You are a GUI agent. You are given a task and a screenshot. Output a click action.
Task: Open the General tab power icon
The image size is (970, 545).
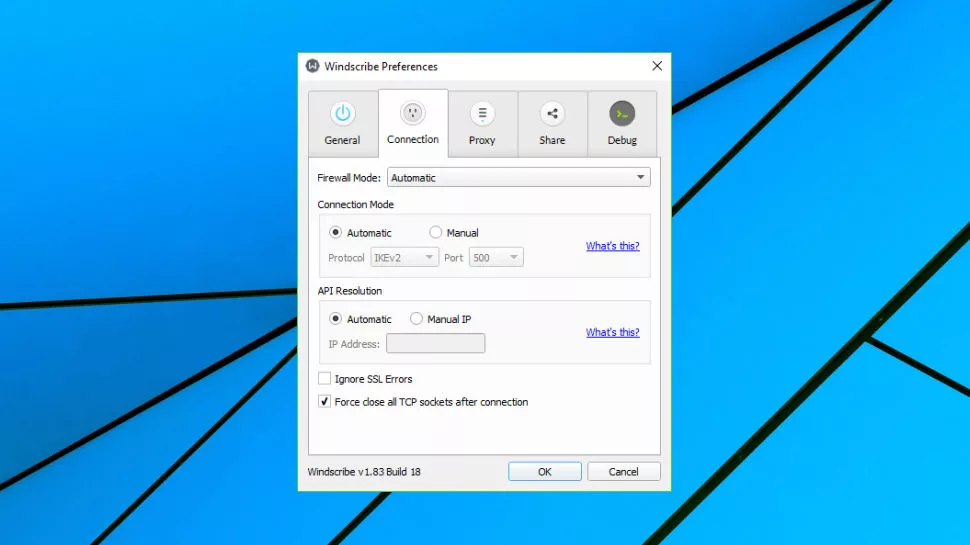point(342,114)
